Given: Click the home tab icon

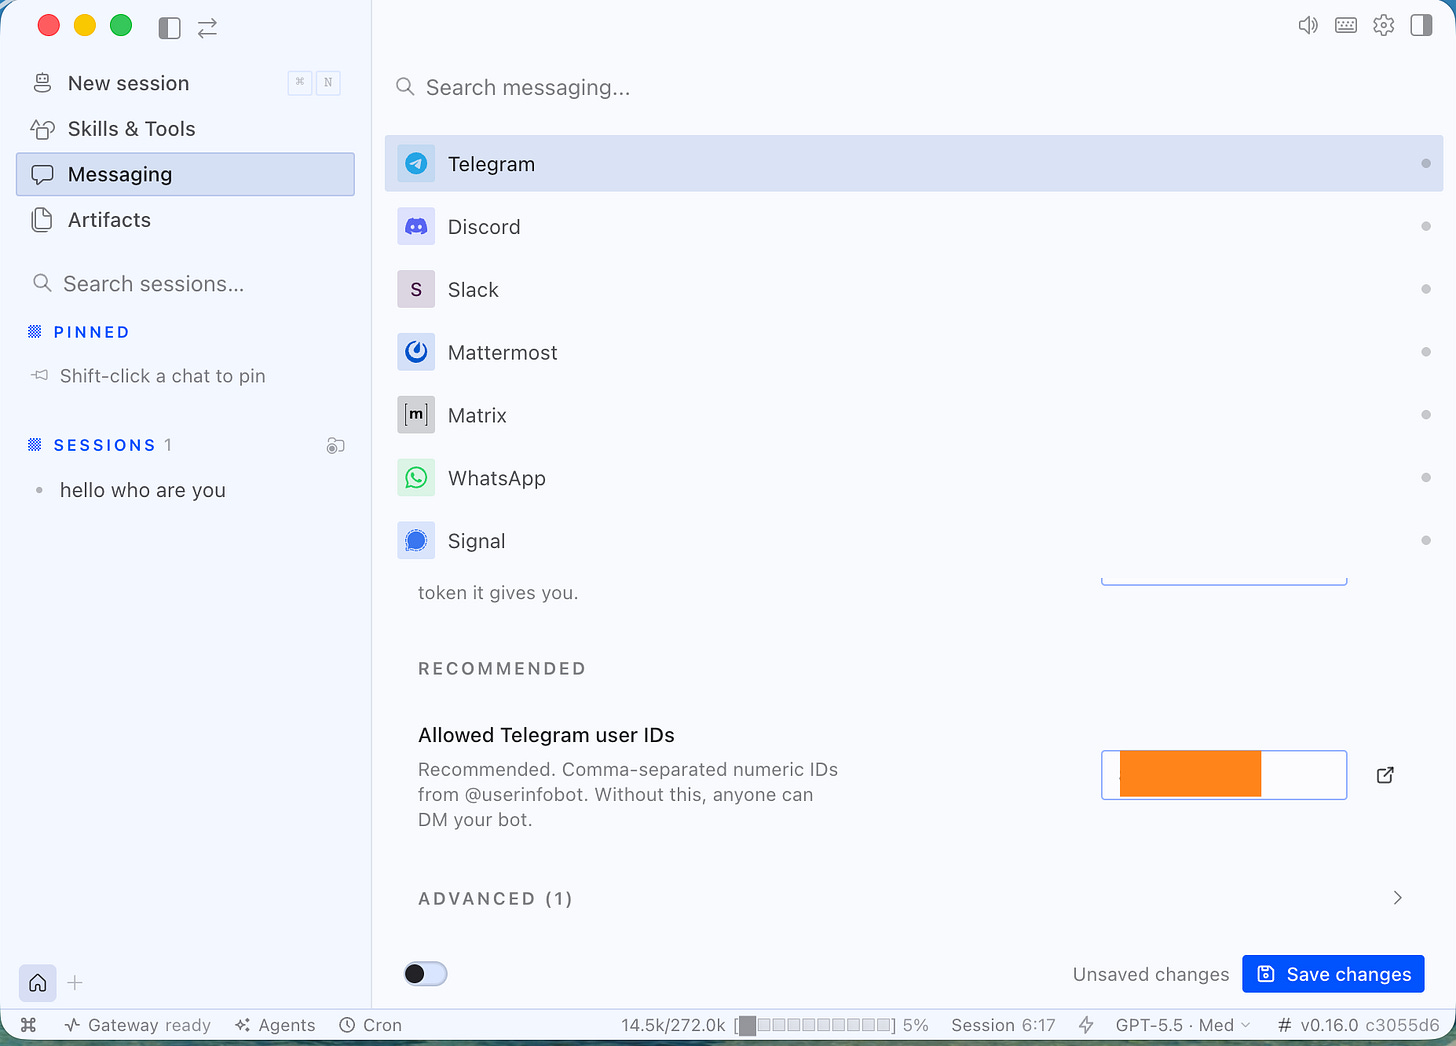Looking at the screenshot, I should click(x=38, y=983).
